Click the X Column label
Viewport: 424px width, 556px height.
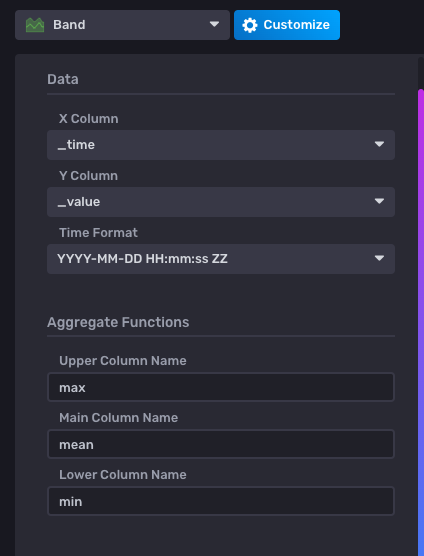89,118
